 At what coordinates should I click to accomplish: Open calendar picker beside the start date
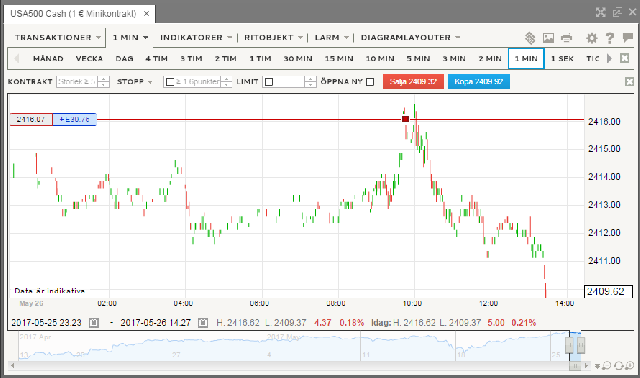point(94,323)
